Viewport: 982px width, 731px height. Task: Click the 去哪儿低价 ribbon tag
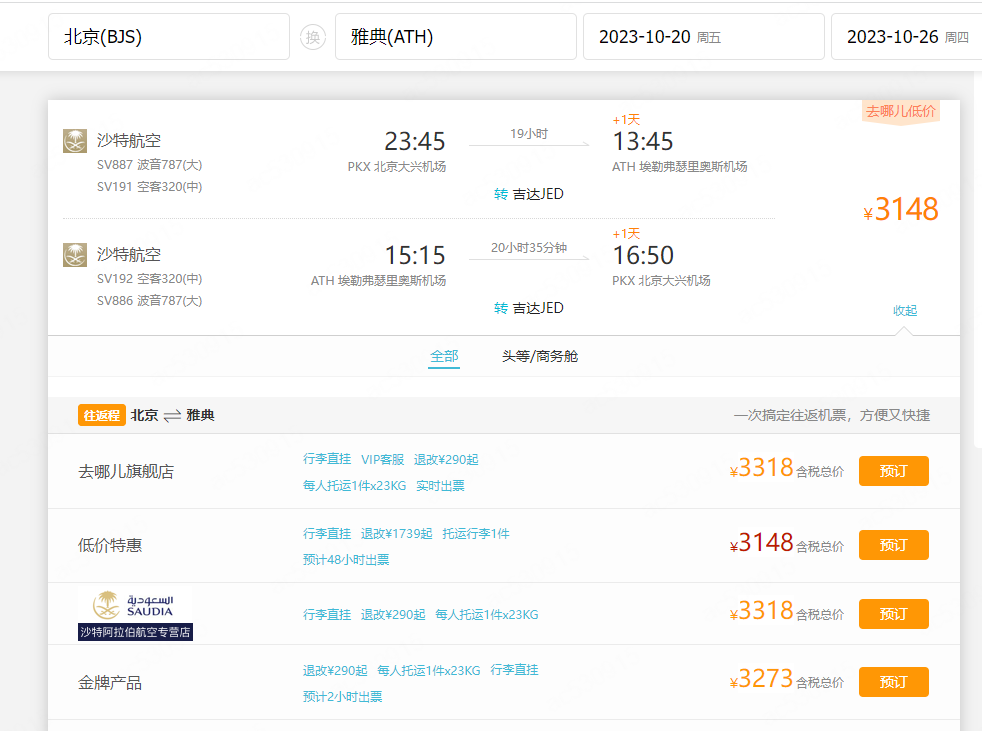pos(901,112)
